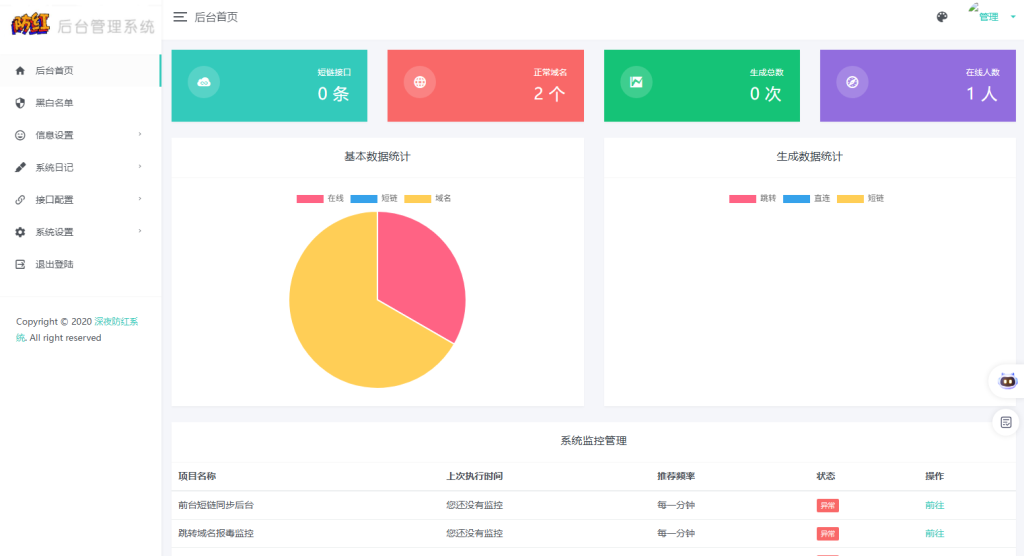The height and width of the screenshot is (556, 1024).
Task: Click the floating notes icon at right edge
Action: (x=1007, y=422)
